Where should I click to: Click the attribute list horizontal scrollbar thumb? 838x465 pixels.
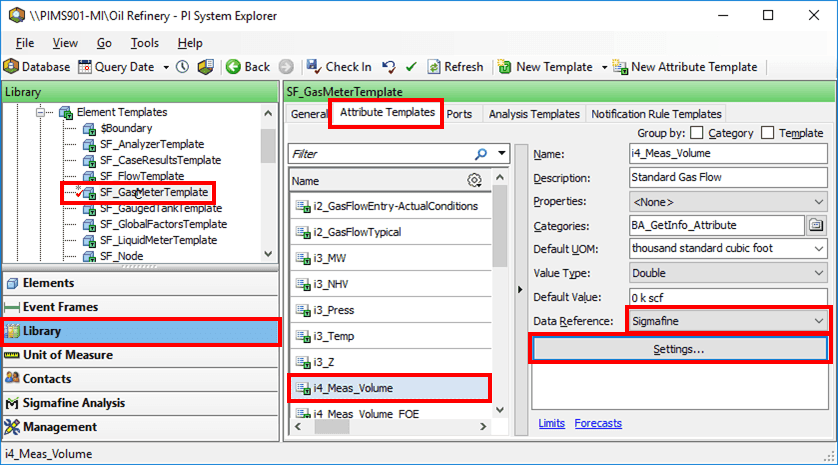[x=332, y=427]
